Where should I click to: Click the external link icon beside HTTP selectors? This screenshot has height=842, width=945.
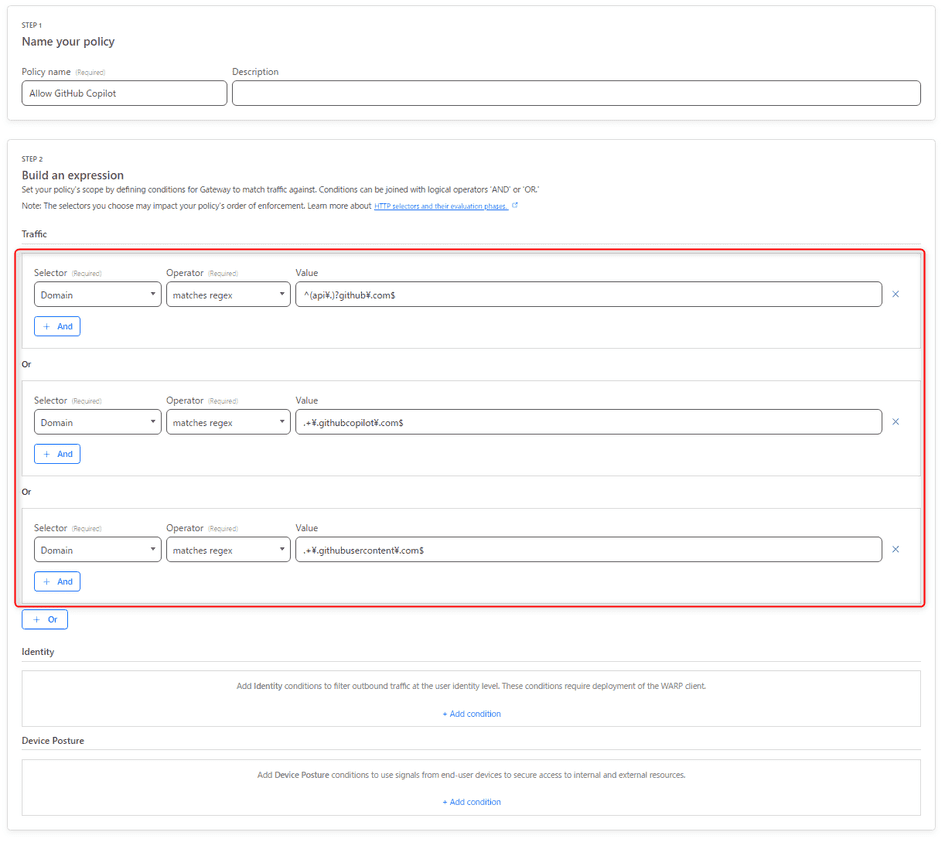(515, 205)
